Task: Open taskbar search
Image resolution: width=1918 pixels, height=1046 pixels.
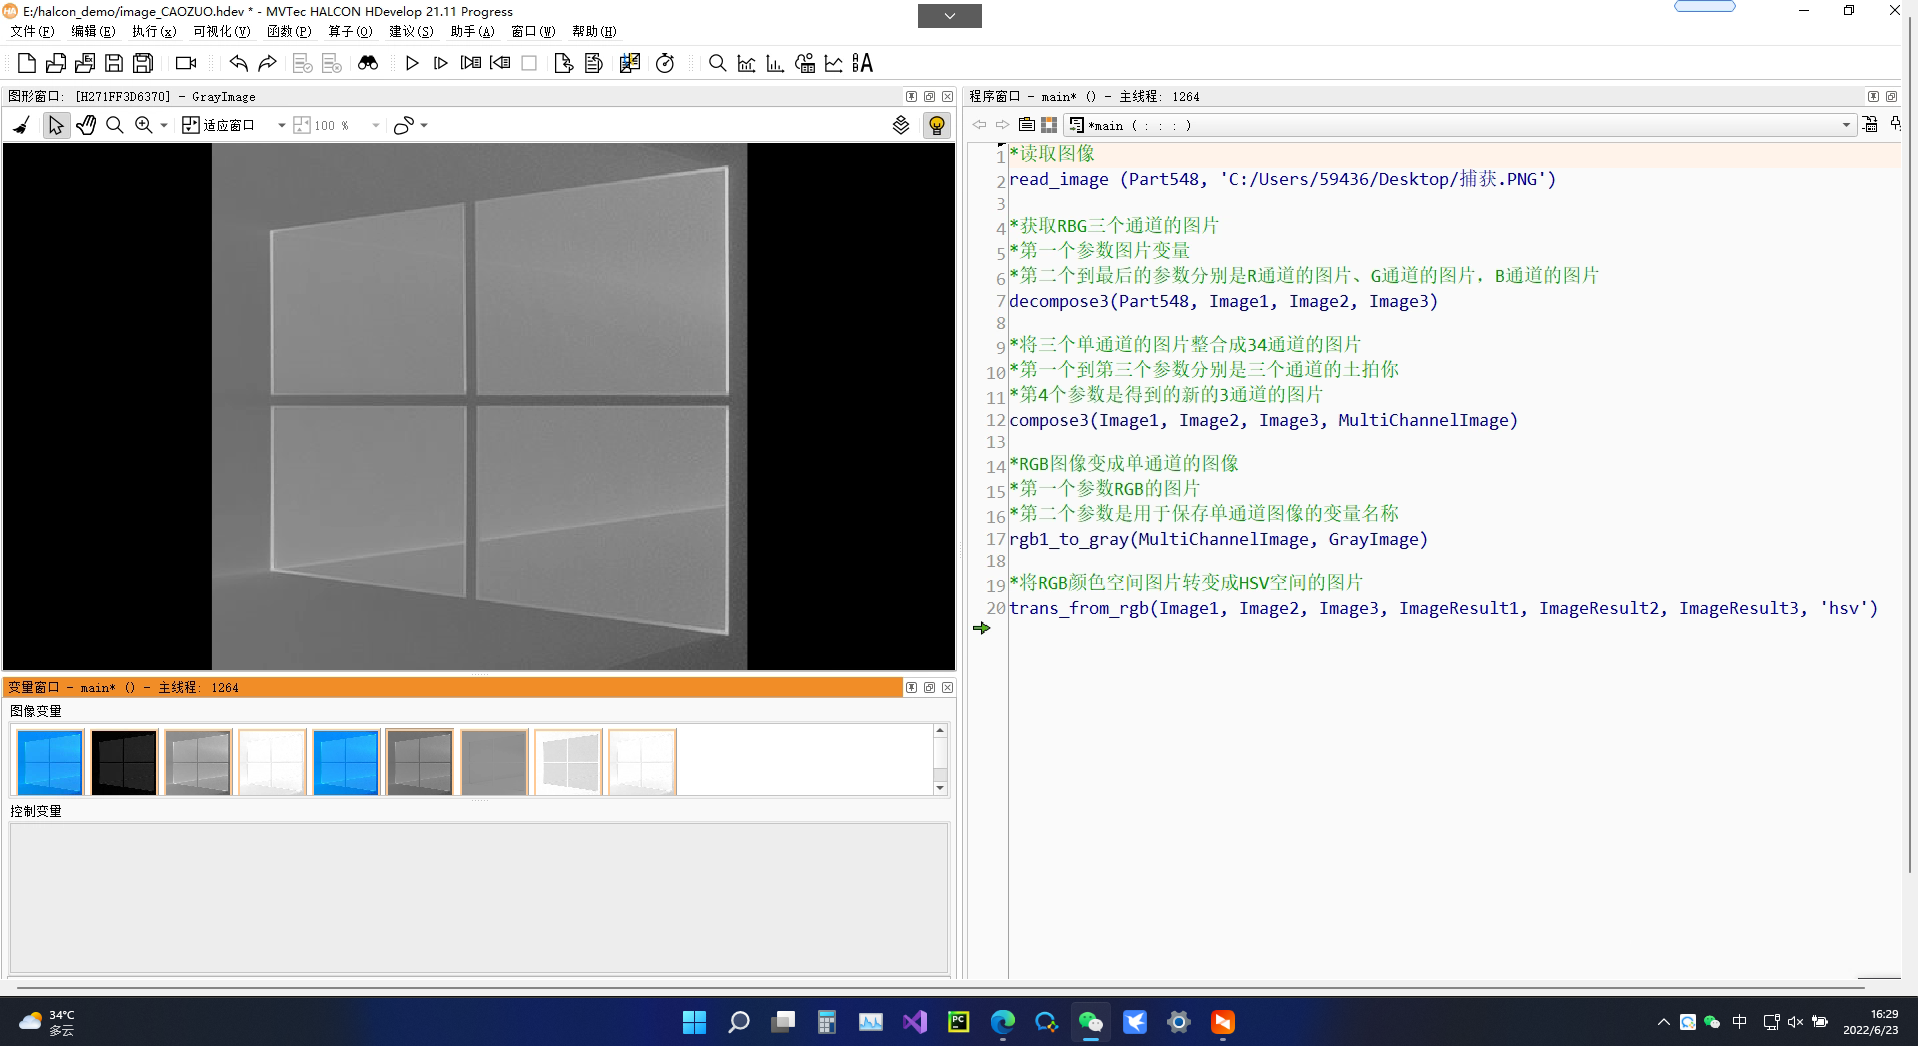Action: point(739,1022)
